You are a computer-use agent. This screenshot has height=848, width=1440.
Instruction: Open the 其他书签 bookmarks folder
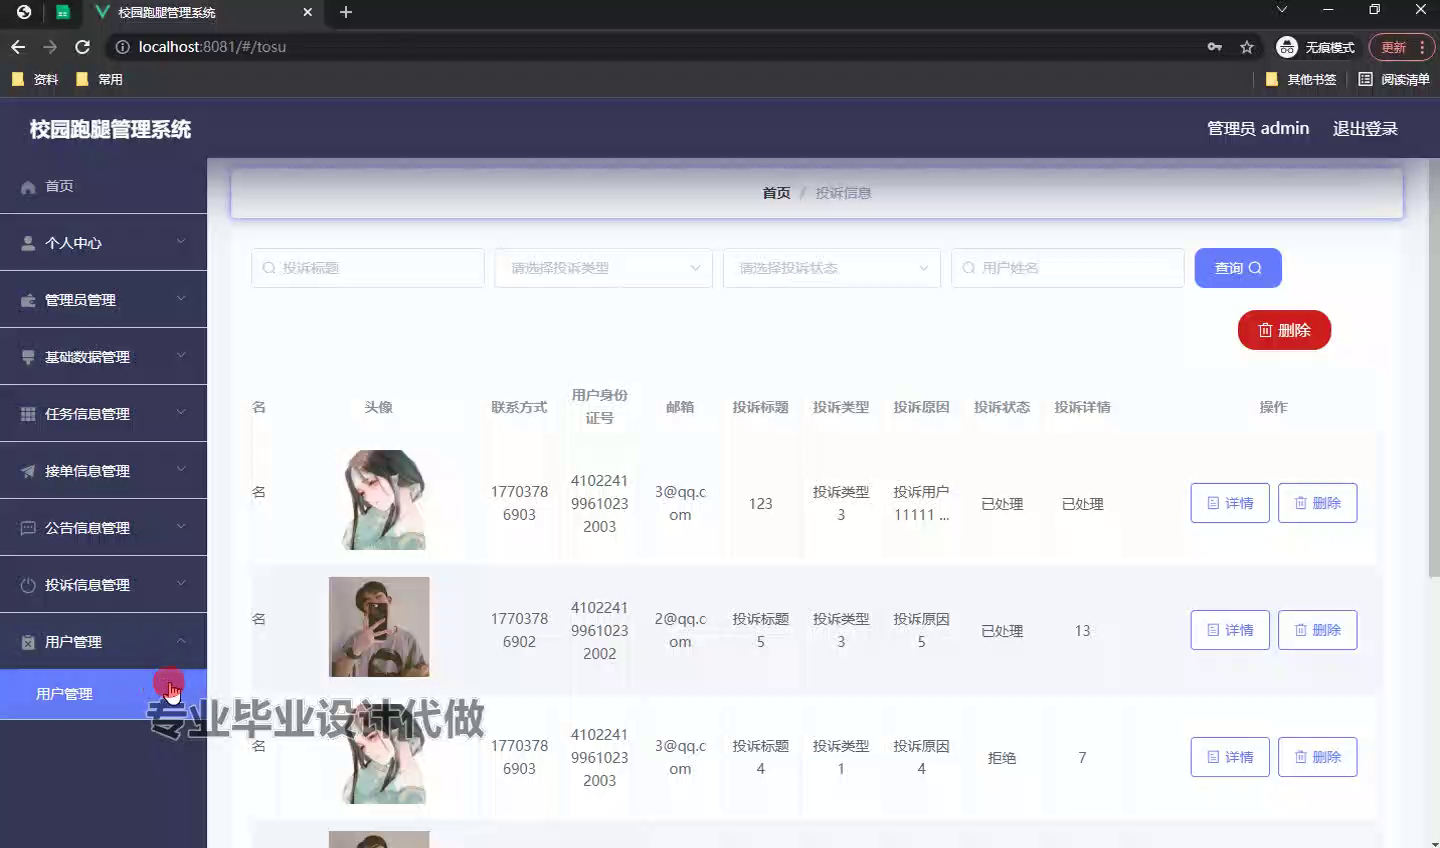click(x=1301, y=79)
